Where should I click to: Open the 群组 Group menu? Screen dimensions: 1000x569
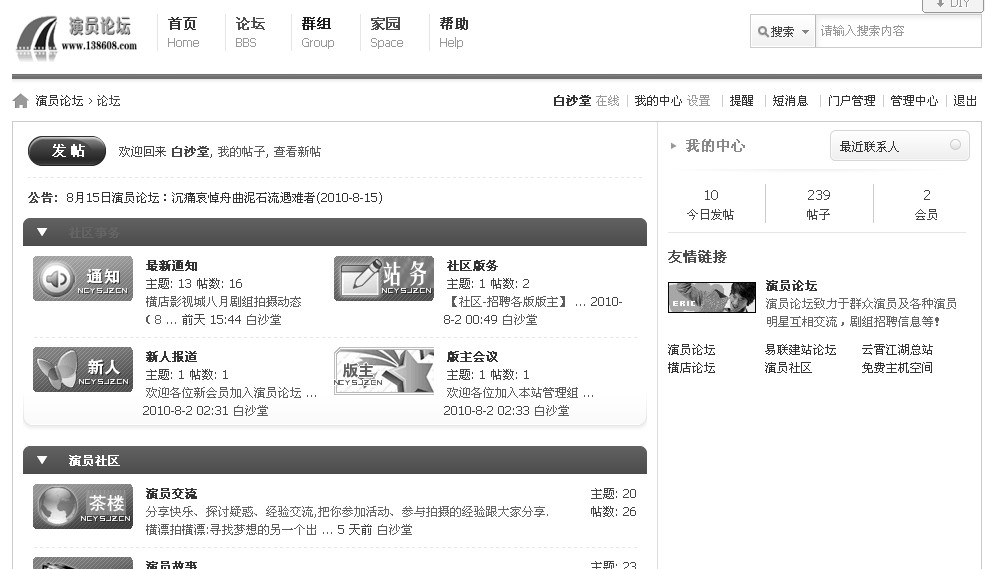tap(317, 33)
